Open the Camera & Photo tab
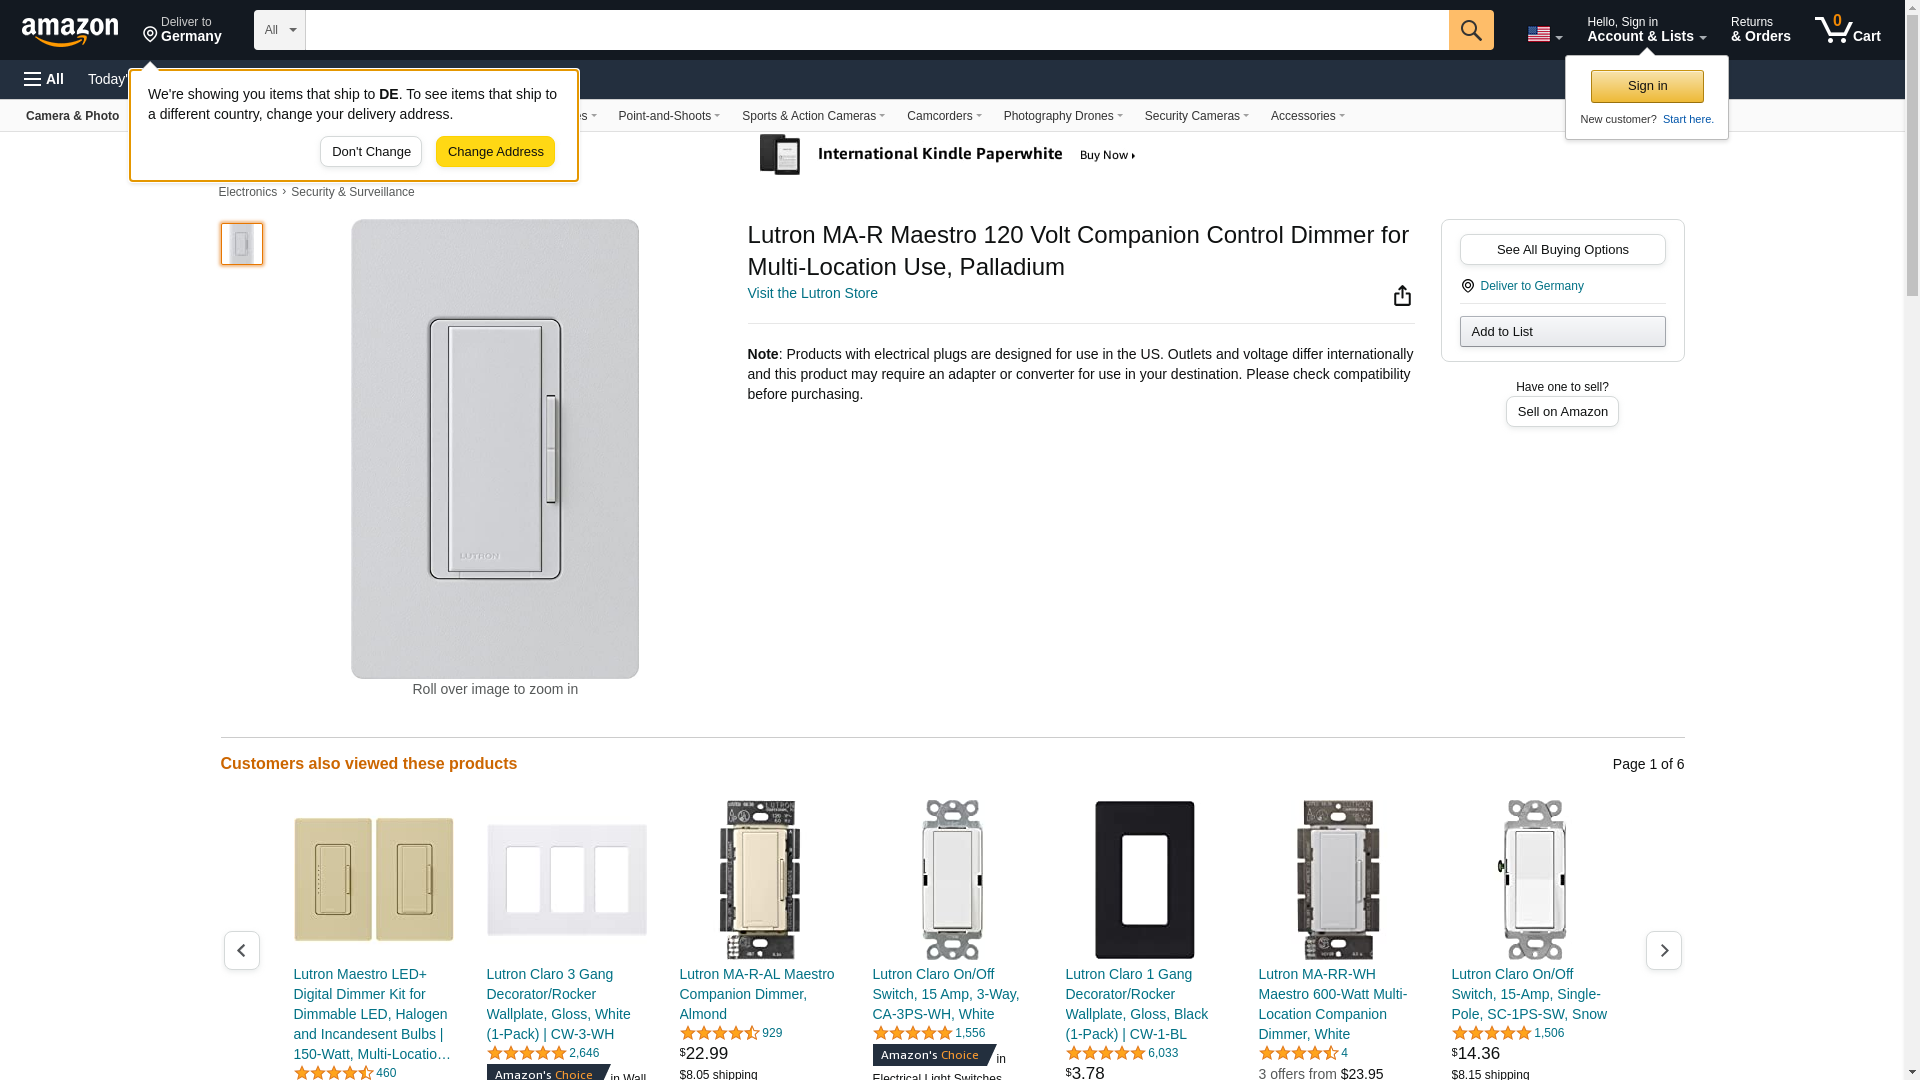 pos(72,116)
